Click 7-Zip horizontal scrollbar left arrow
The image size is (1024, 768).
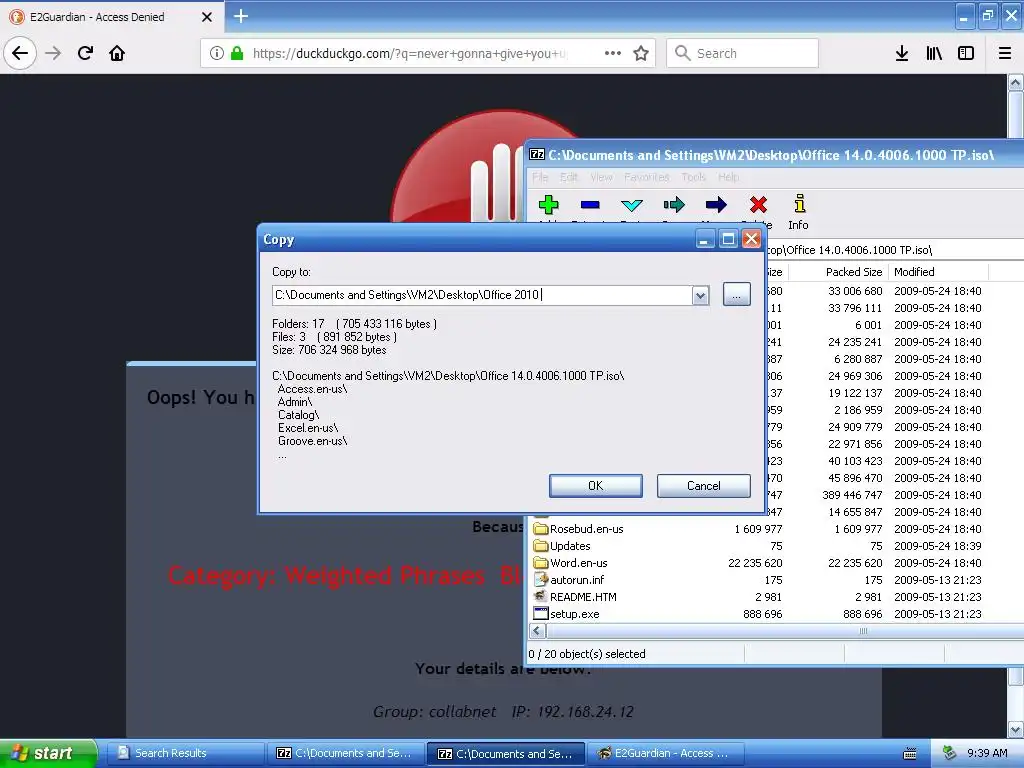tap(537, 631)
